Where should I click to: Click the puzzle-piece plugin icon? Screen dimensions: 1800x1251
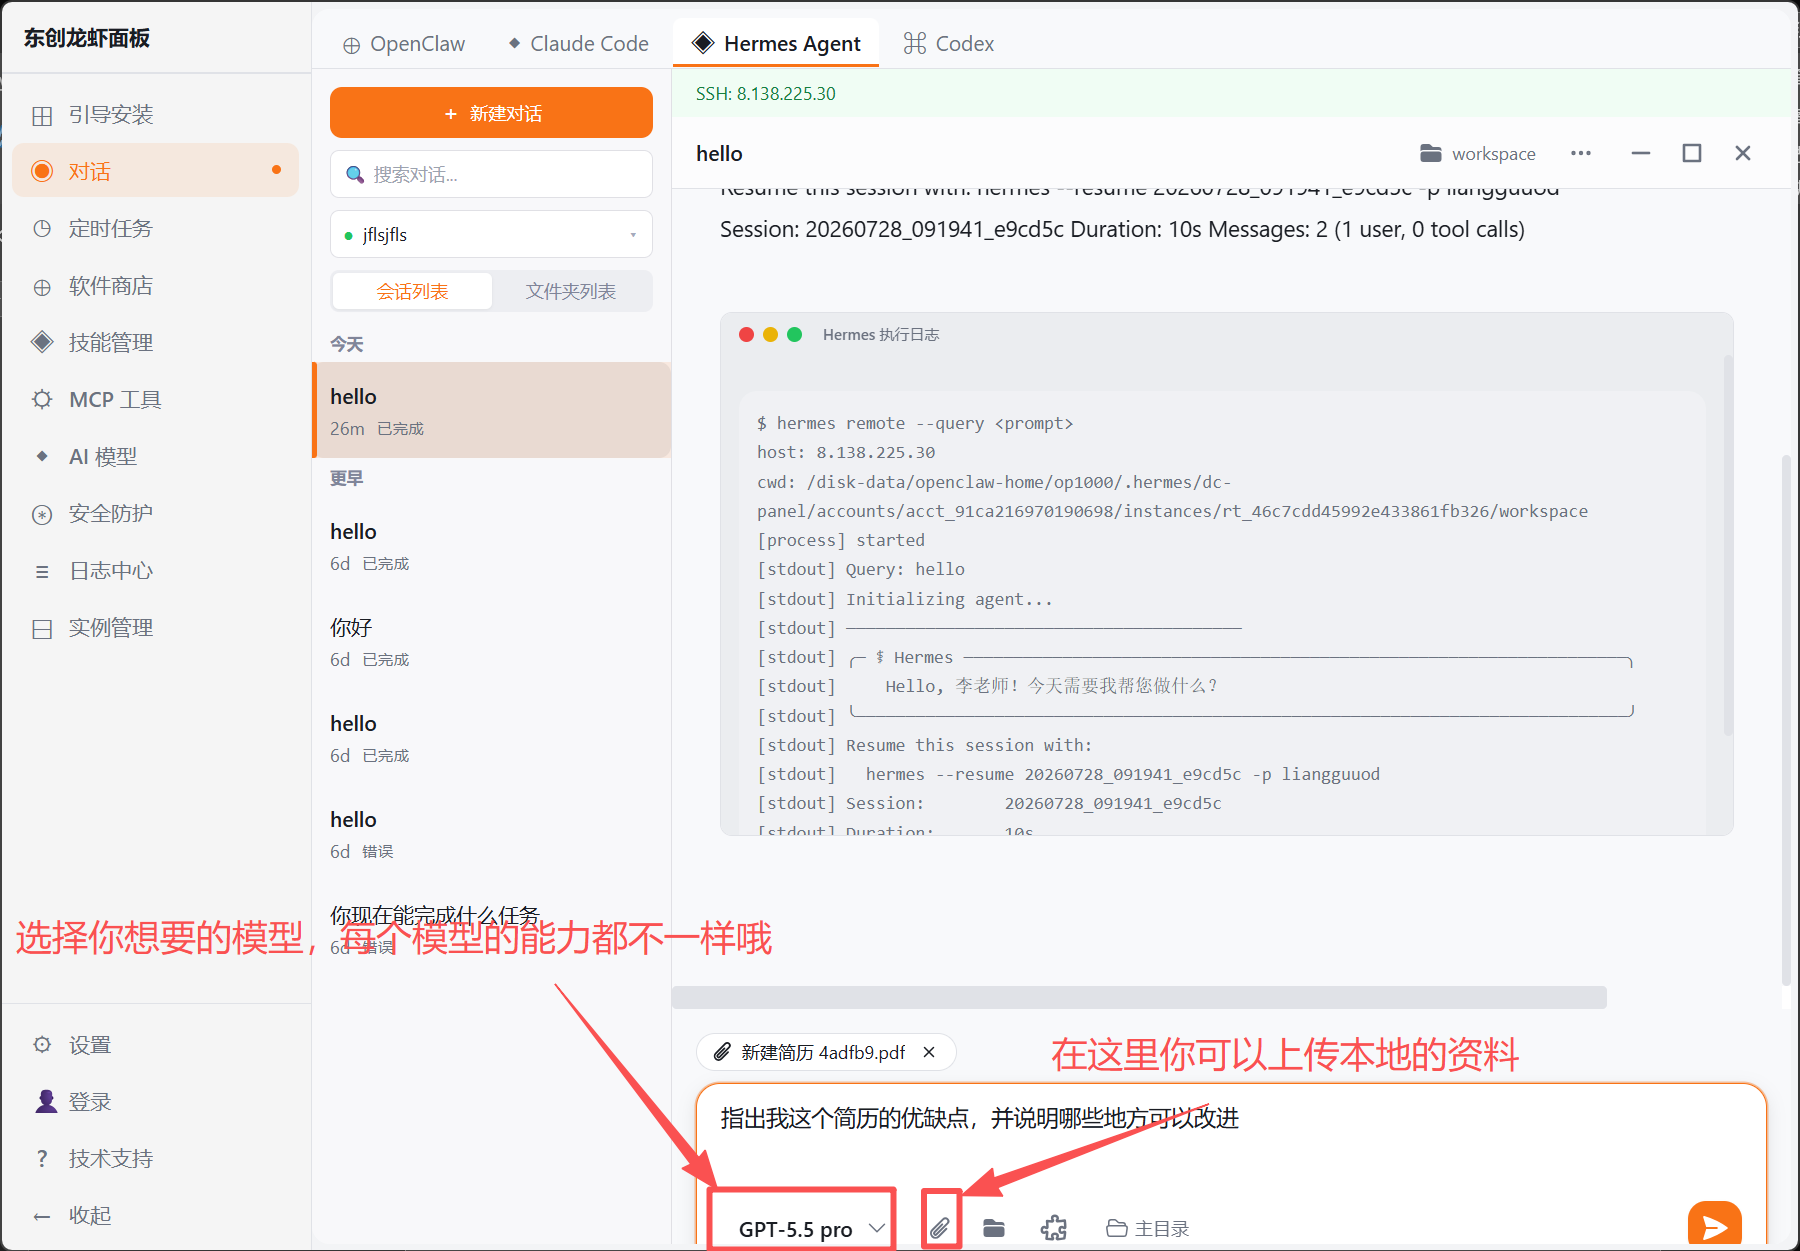(1053, 1228)
